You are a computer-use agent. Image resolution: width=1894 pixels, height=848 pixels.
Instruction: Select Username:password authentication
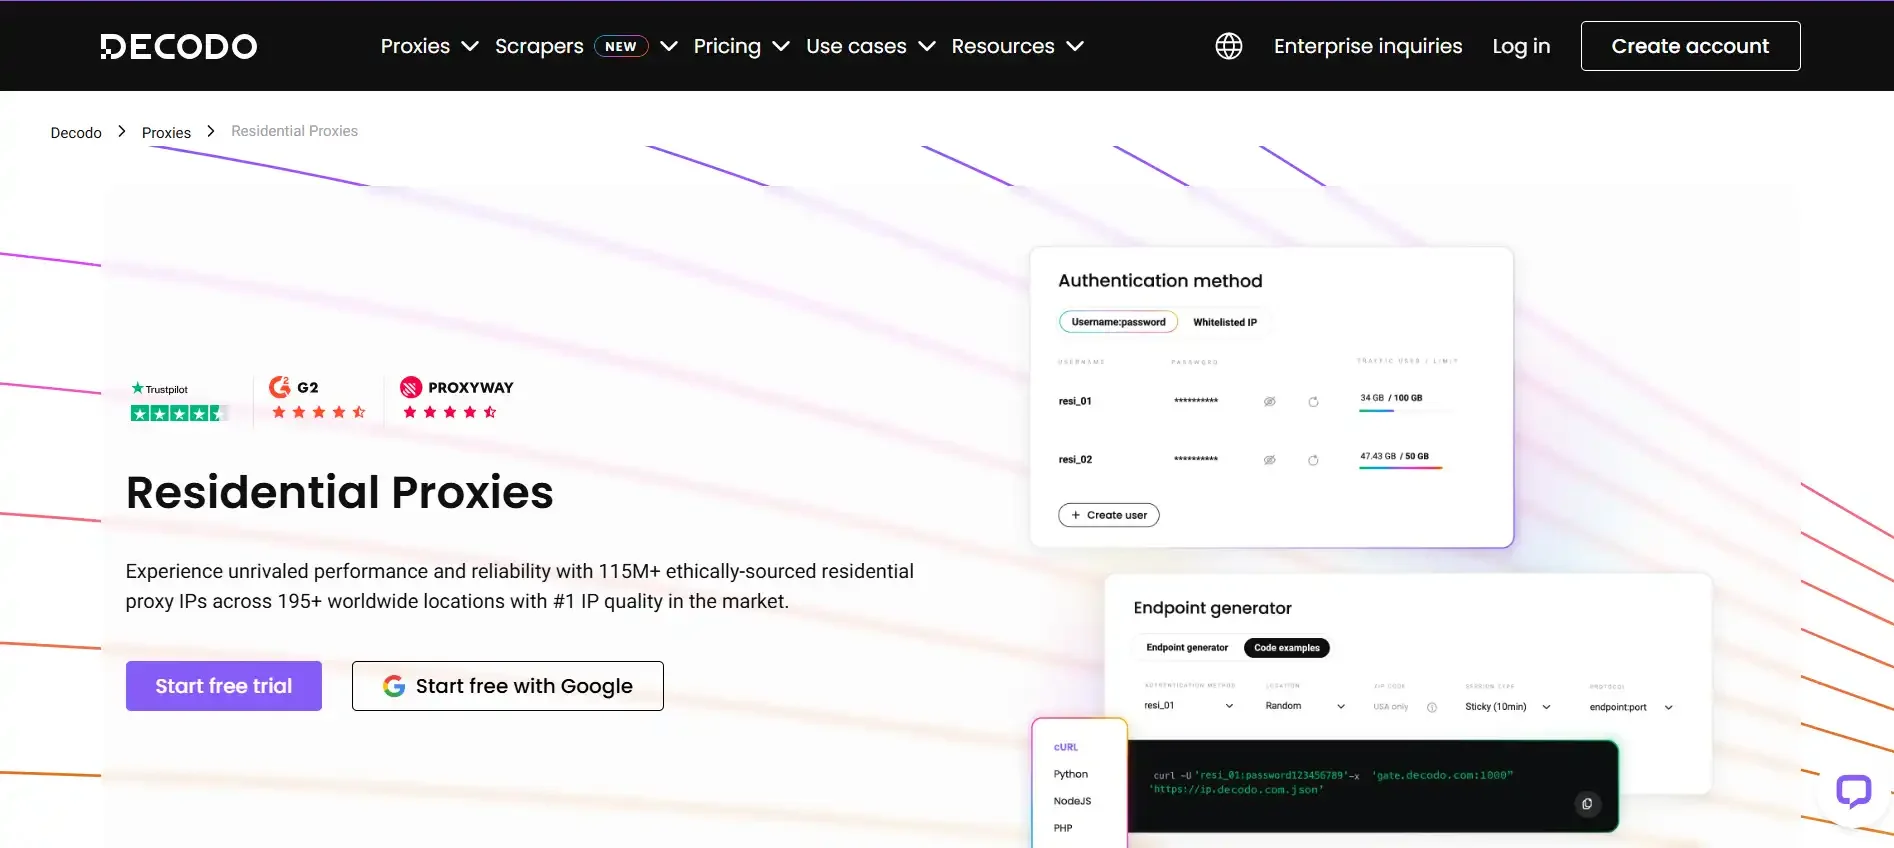coord(1118,322)
